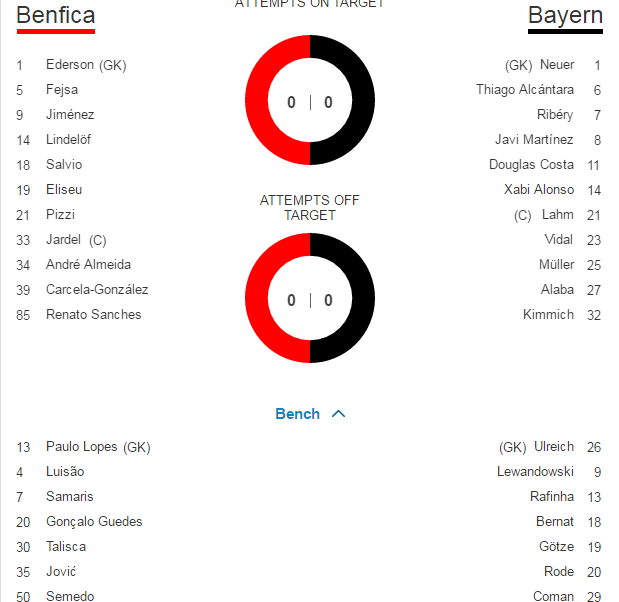This screenshot has width=619, height=602.
Task: Collapse the Bench section chevron
Action: 338,414
